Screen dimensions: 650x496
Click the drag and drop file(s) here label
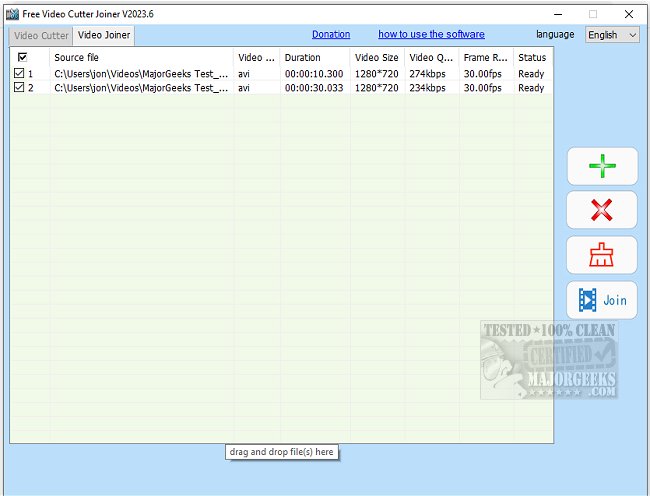coord(281,452)
